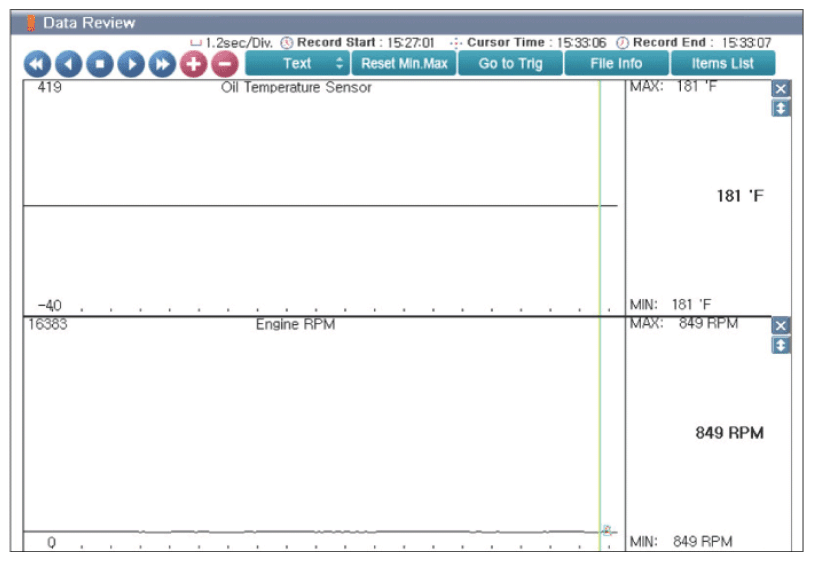Click the Data Review title icon

click(31, 23)
